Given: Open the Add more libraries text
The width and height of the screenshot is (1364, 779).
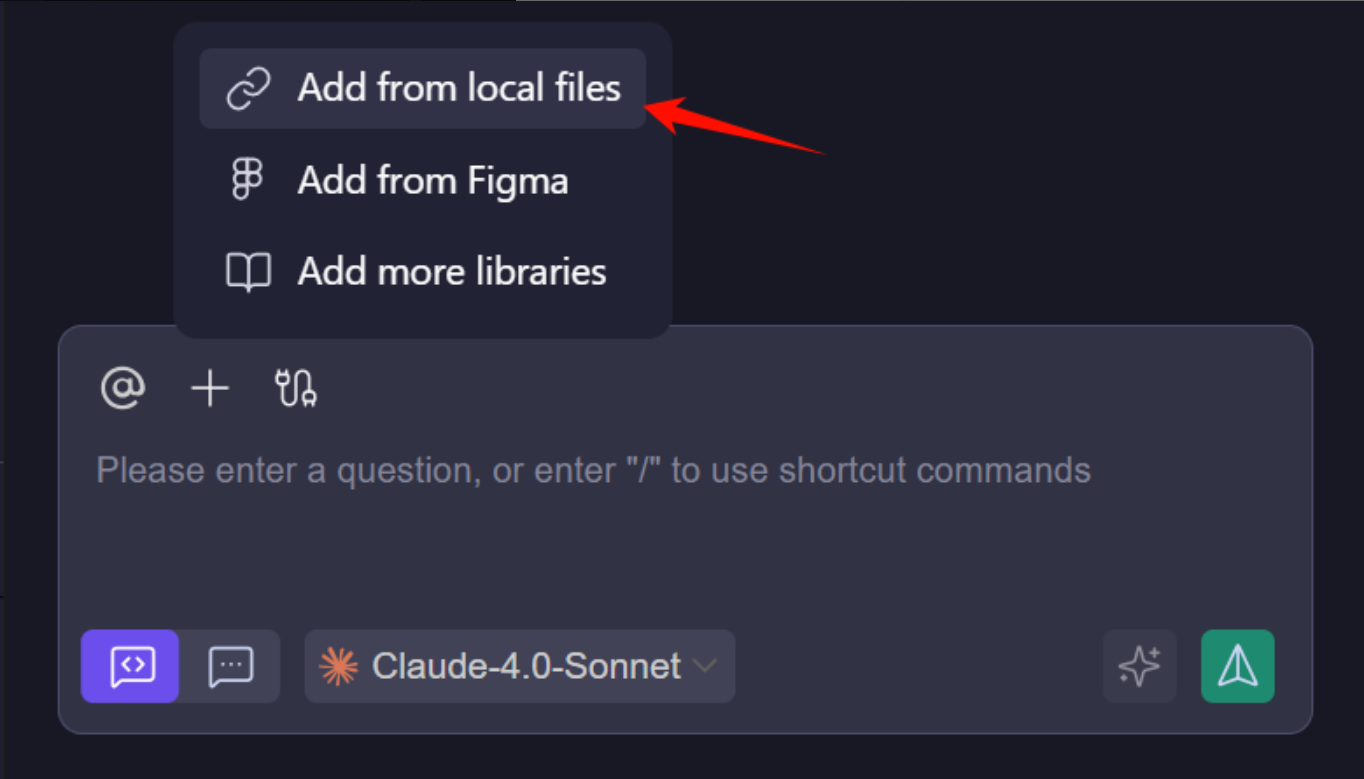Looking at the screenshot, I should pos(452,272).
